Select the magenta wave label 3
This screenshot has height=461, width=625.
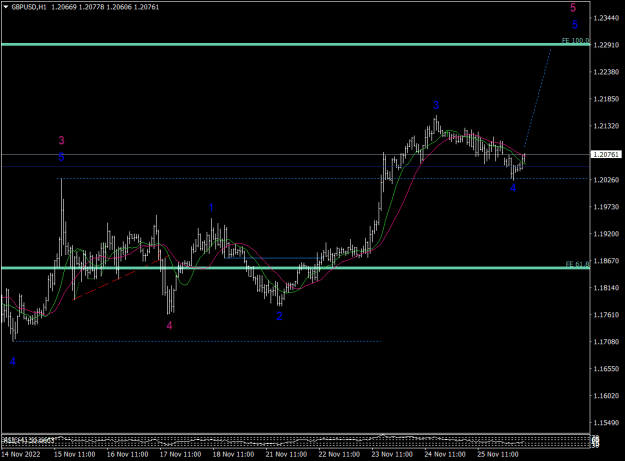61,140
